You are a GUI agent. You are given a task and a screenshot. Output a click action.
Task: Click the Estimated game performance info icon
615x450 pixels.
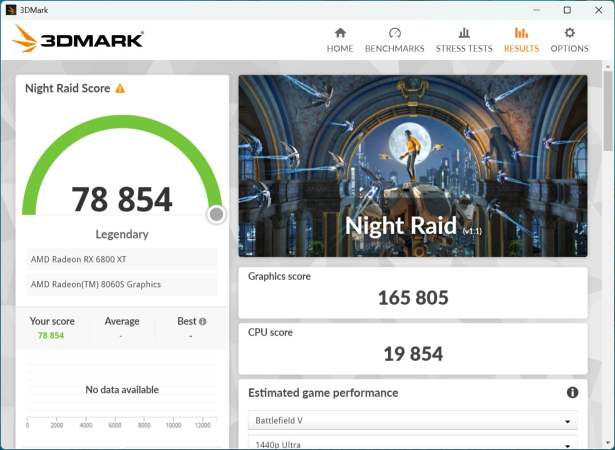[x=573, y=393]
